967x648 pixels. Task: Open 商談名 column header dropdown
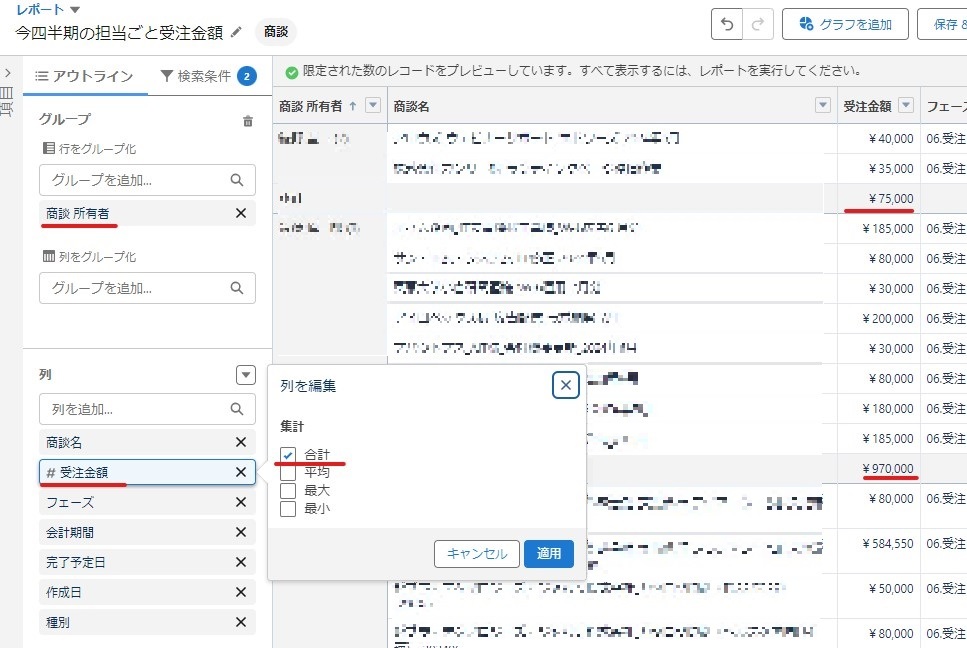(x=823, y=105)
